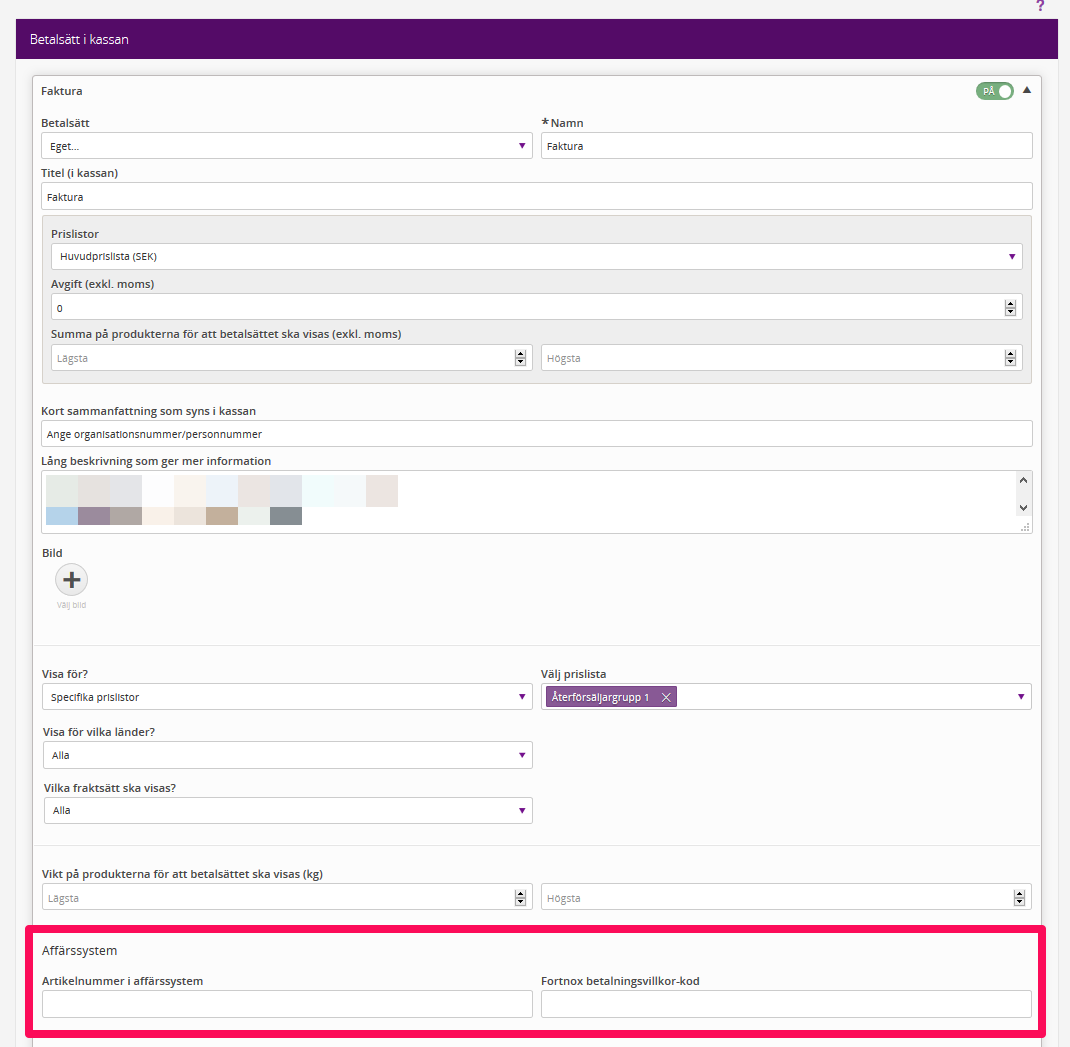This screenshot has height=1047, width=1070.
Task: Collapse the Faktura payment method panel
Action: pyautogui.click(x=1026, y=90)
